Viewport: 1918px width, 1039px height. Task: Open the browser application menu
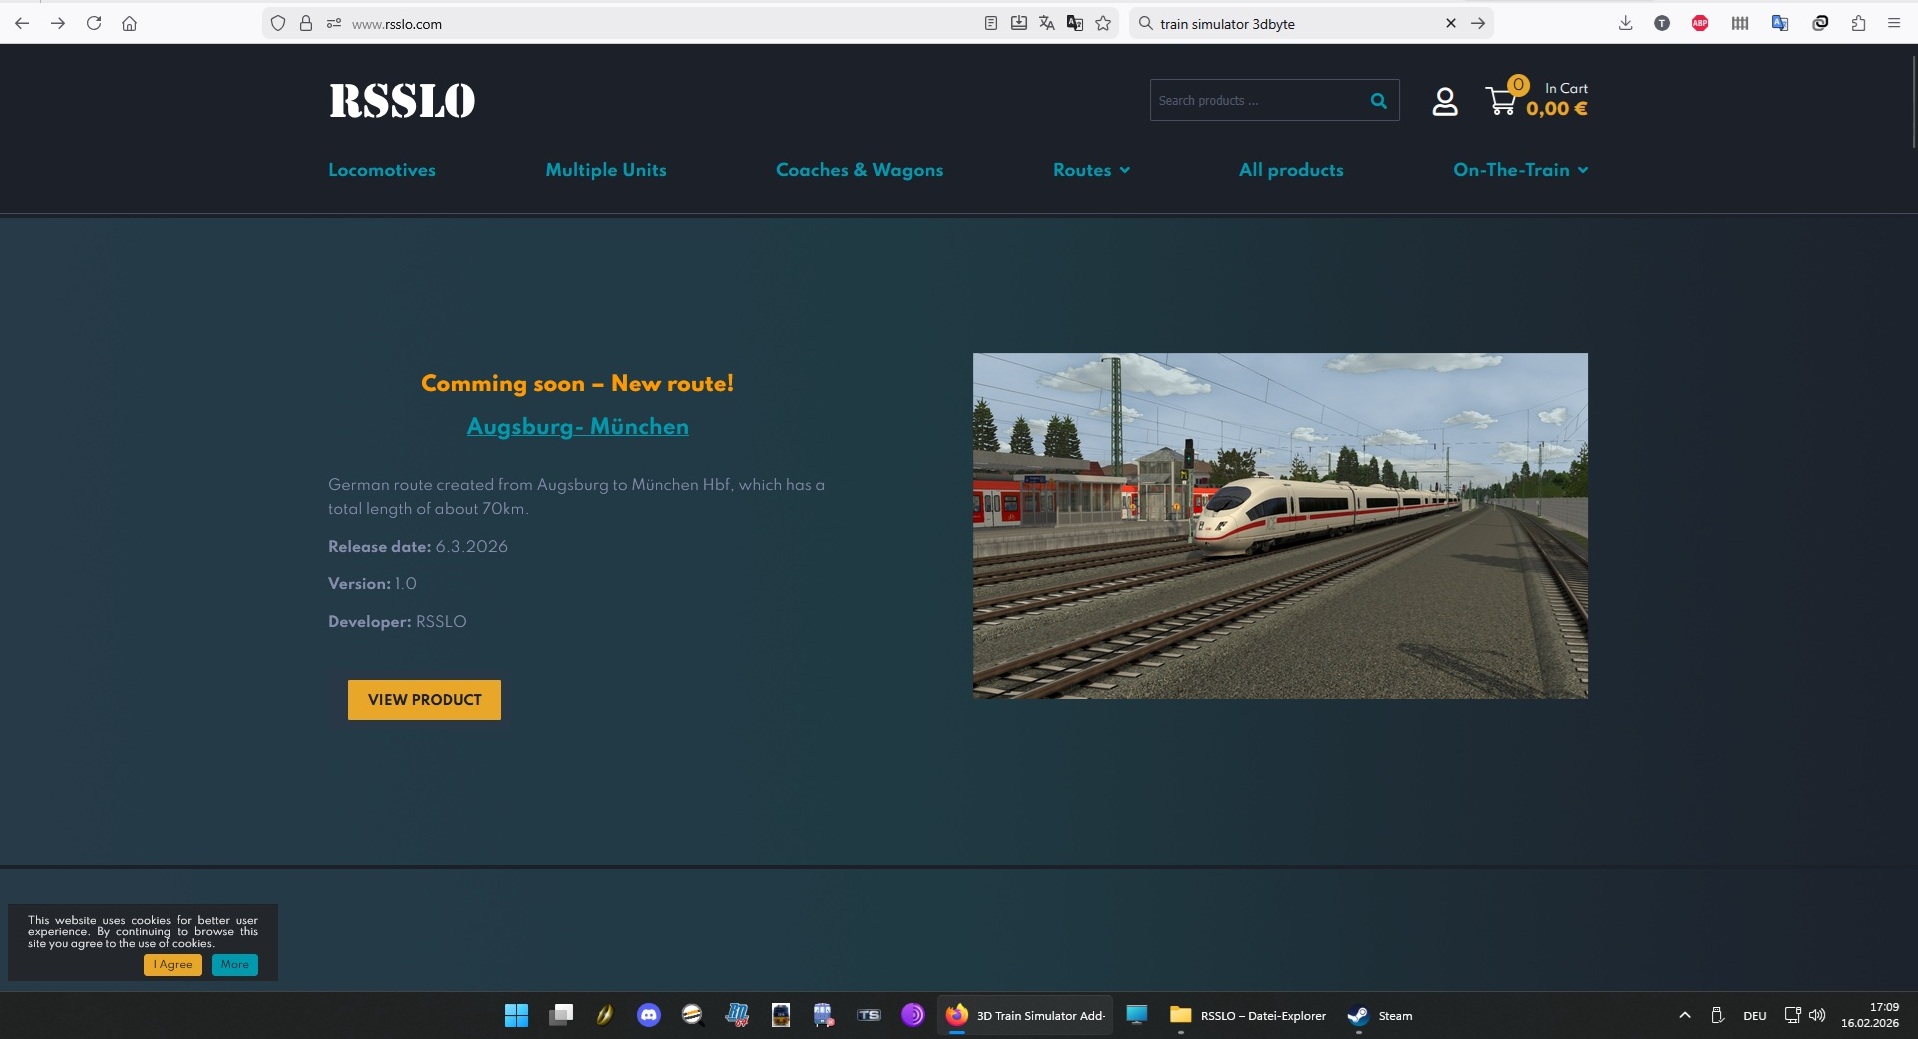click(1894, 23)
